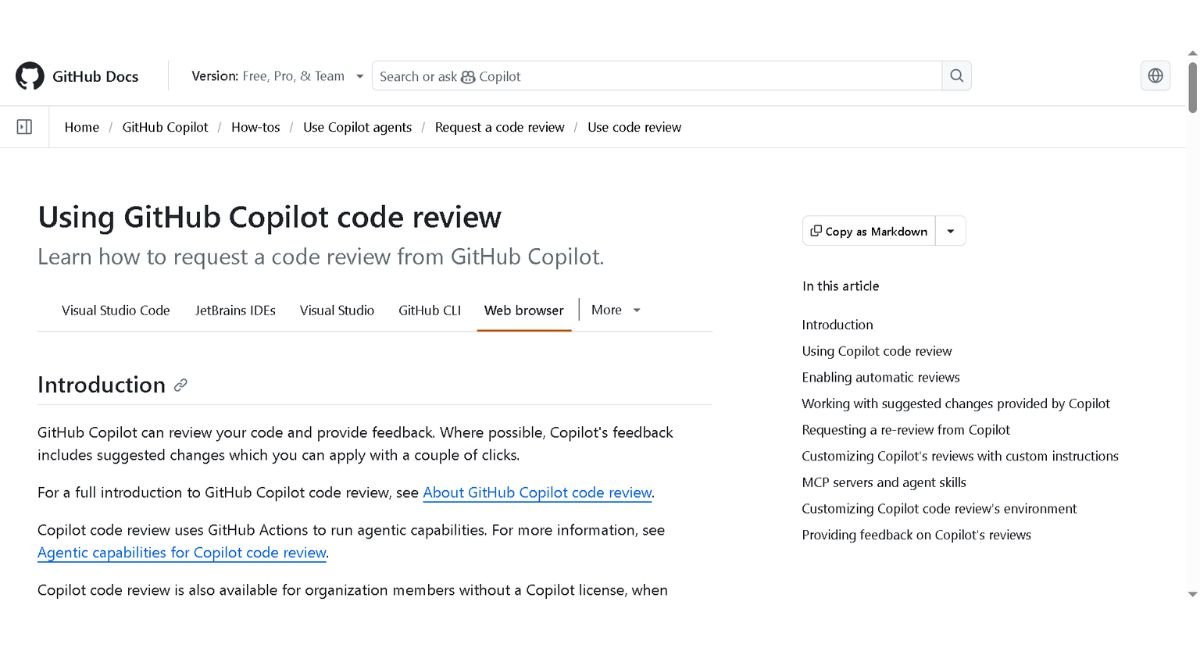Toggle the sidebar panel icon
This screenshot has height=650, width=1200.
pyautogui.click(x=25, y=127)
